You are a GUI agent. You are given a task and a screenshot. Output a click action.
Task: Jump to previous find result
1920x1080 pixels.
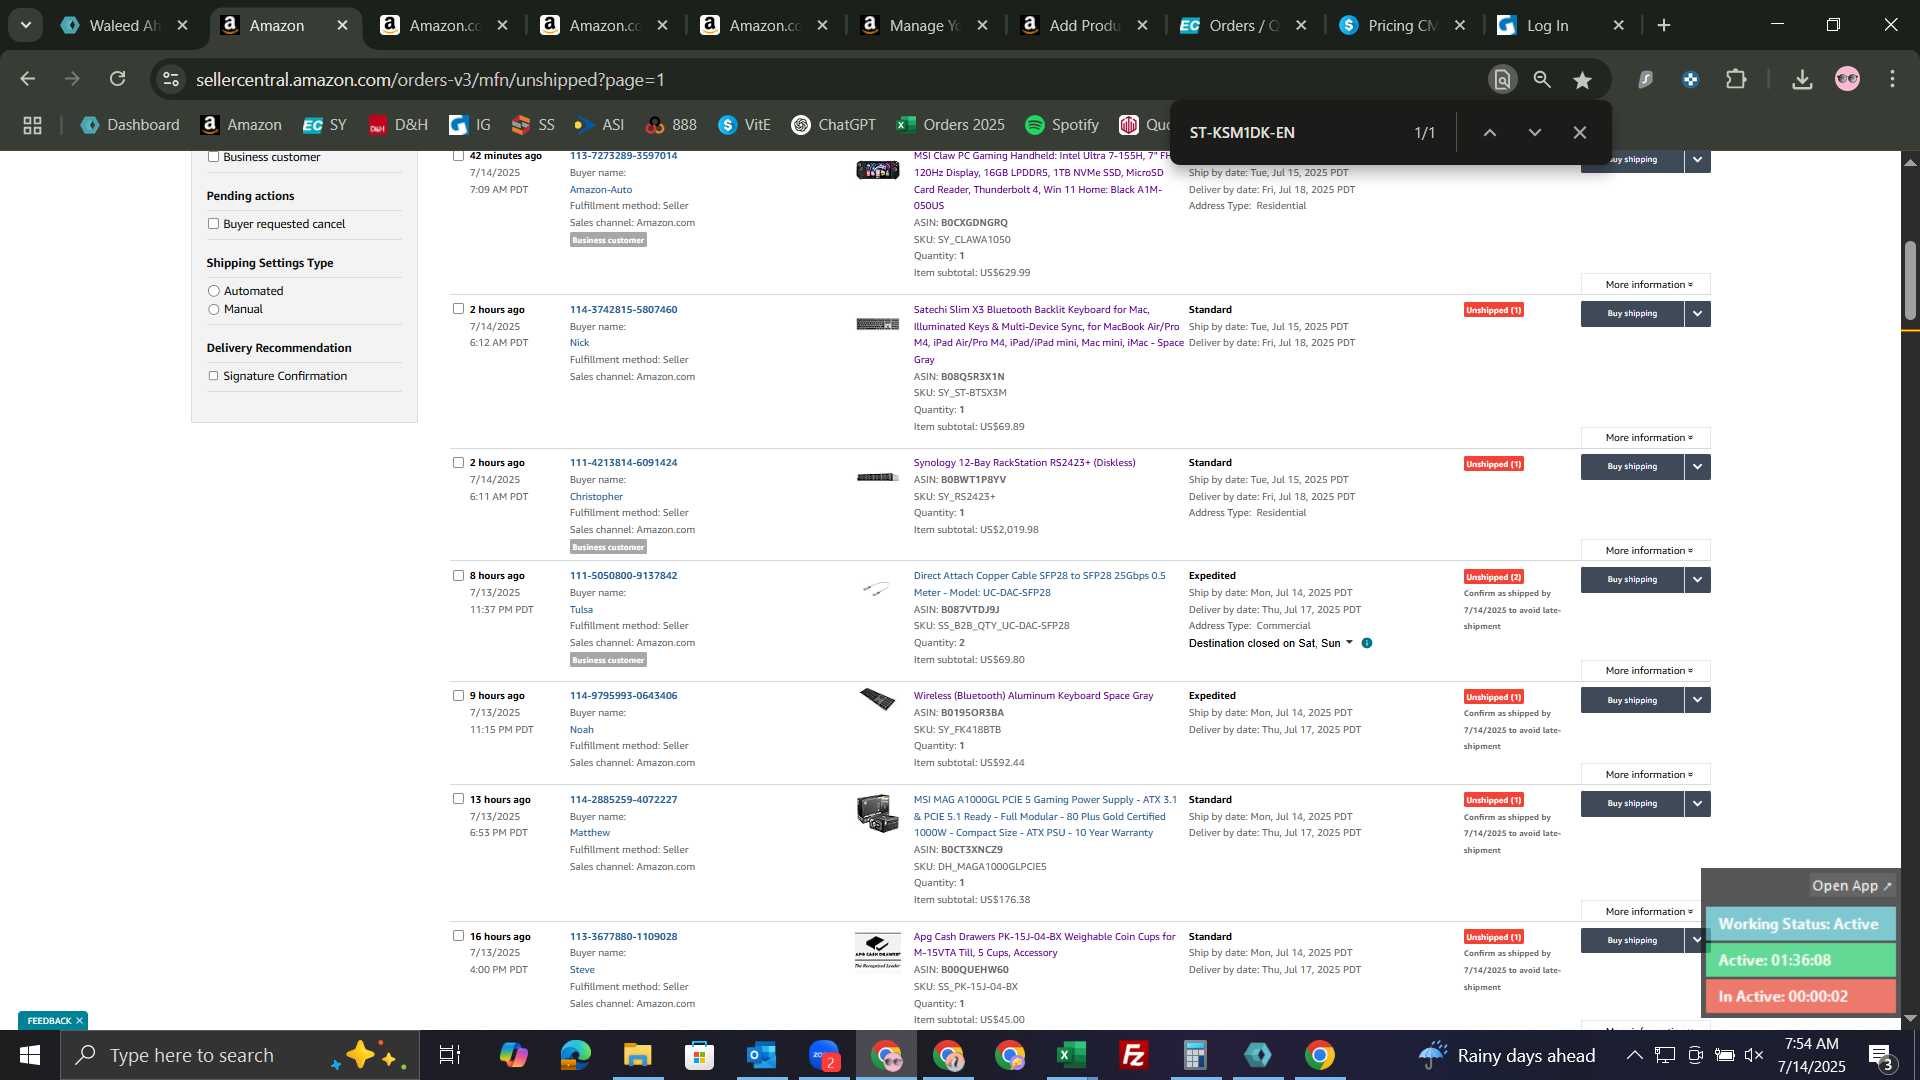(x=1489, y=132)
